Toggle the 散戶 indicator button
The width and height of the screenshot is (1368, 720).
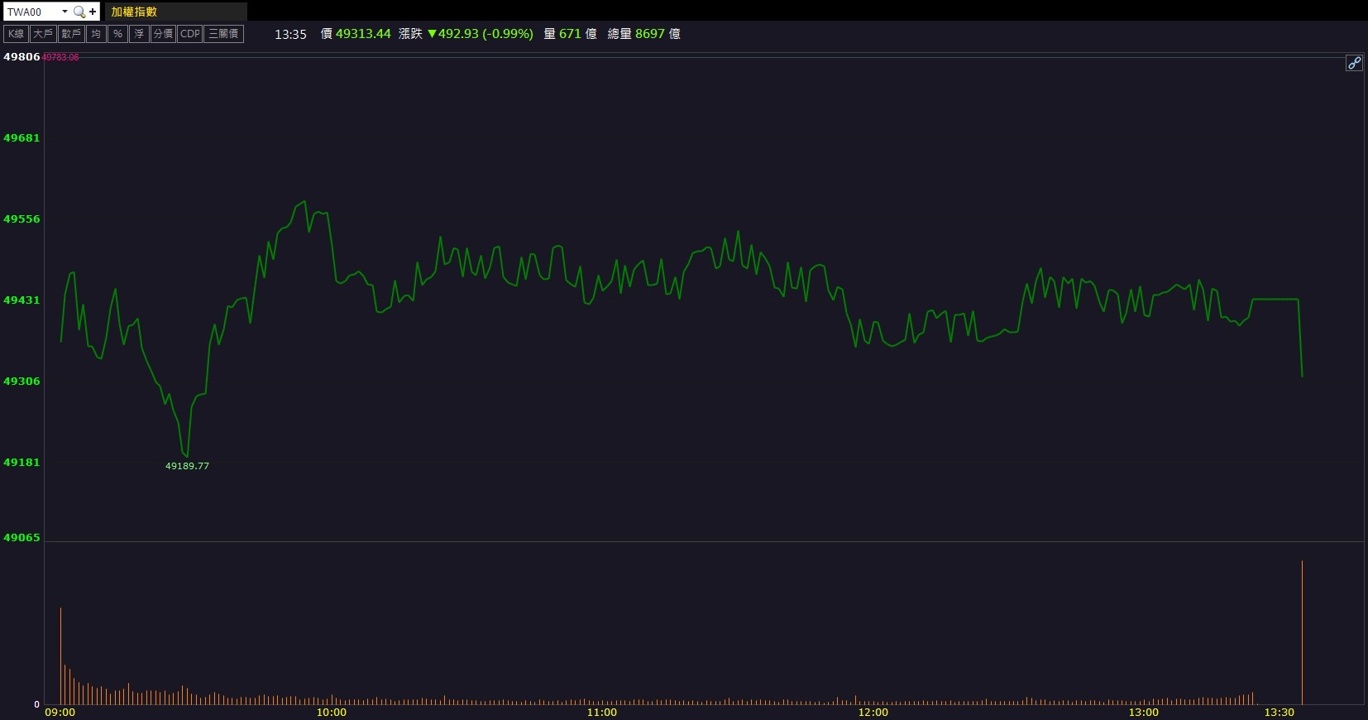pos(71,34)
